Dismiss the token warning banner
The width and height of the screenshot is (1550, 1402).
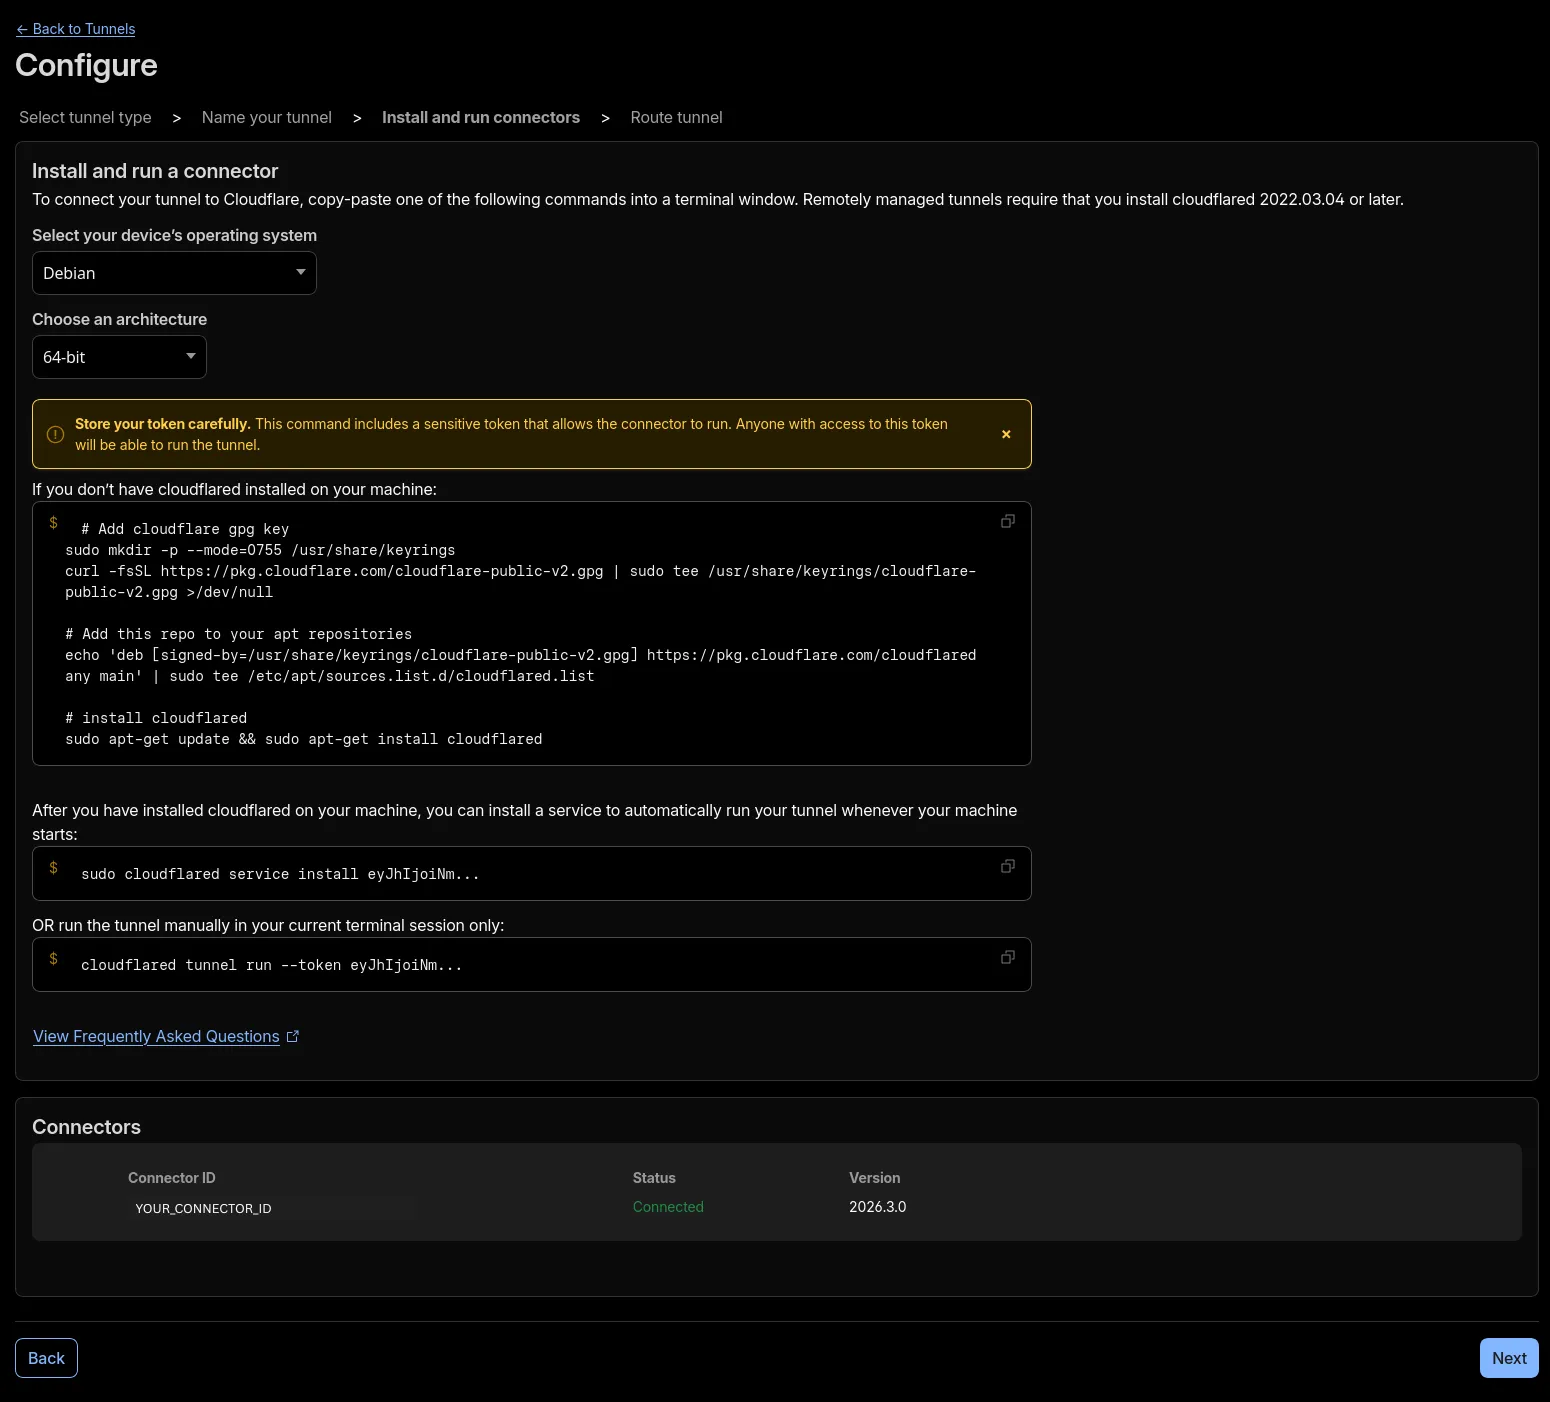1006,434
